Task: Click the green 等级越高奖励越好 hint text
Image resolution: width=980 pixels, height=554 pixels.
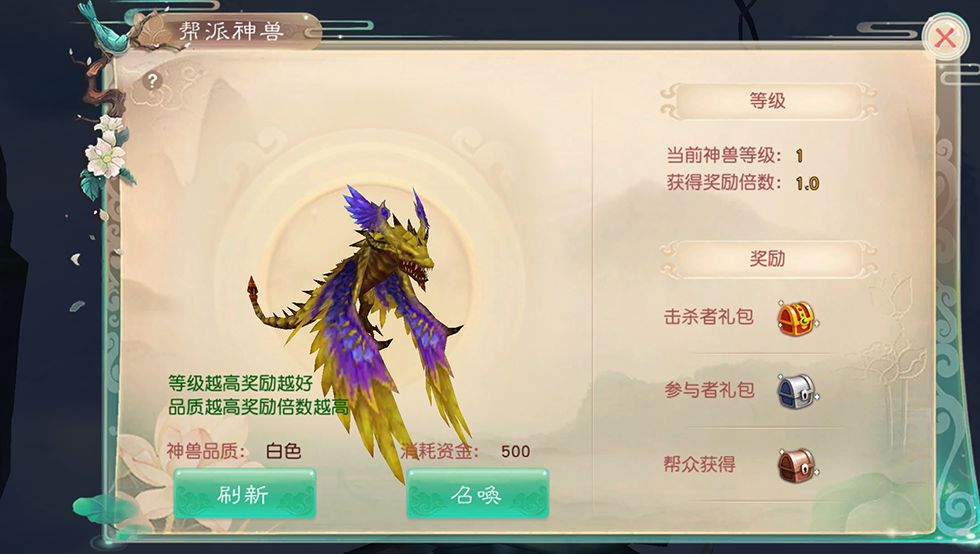Action: click(x=240, y=383)
